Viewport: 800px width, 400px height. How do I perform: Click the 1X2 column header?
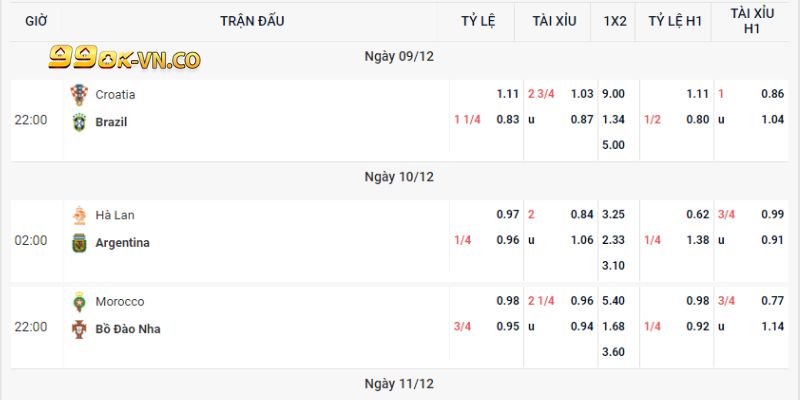click(x=615, y=20)
